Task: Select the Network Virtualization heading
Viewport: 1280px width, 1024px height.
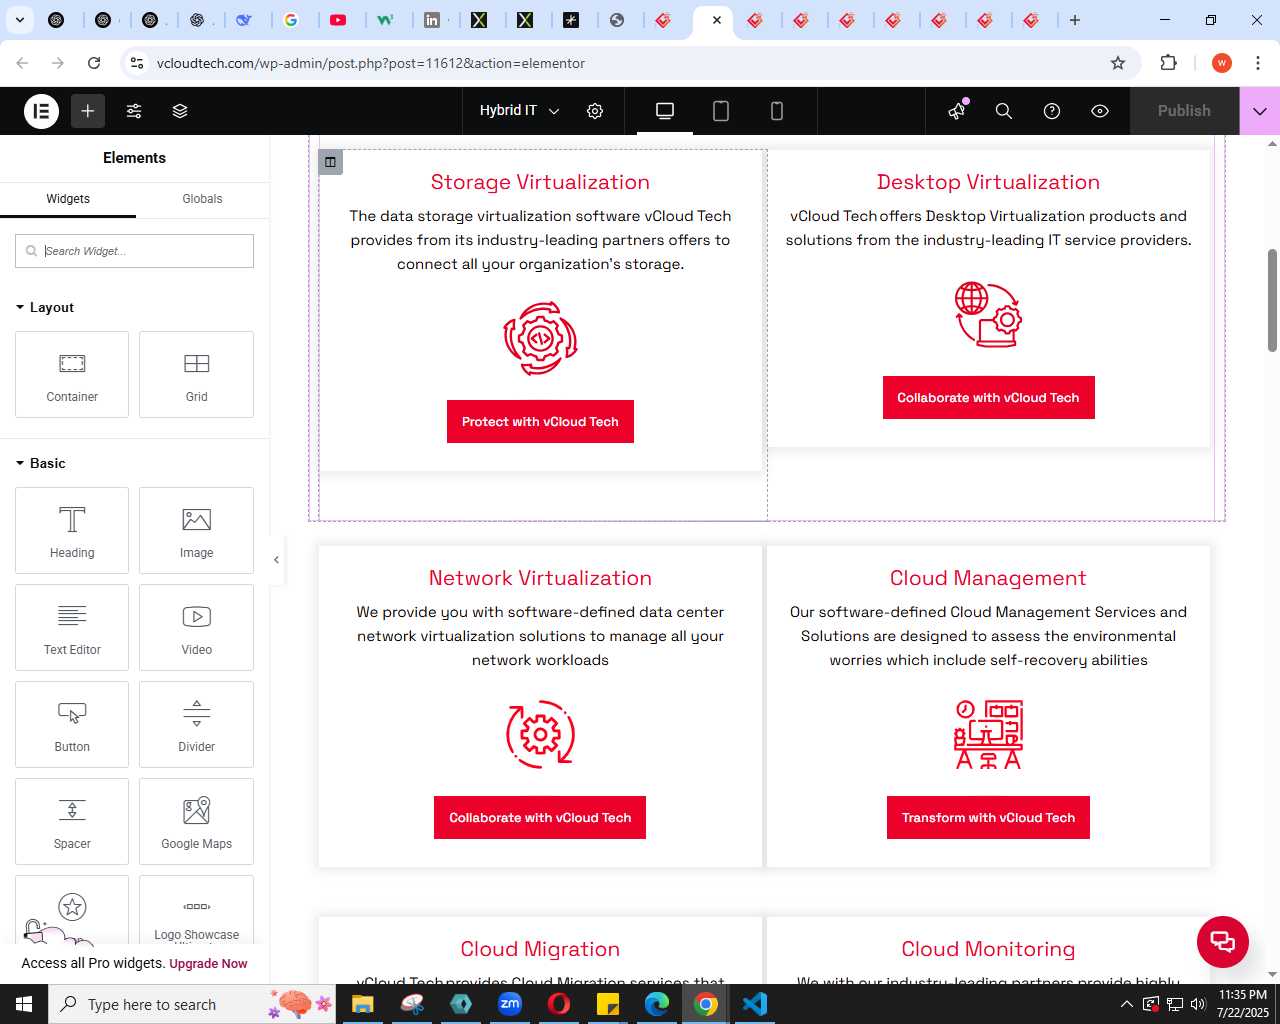Action: click(540, 578)
